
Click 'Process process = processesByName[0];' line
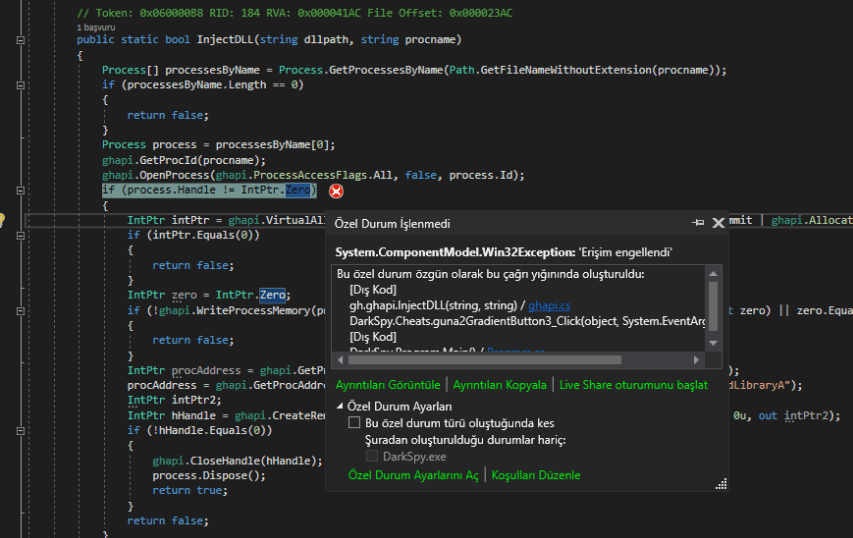coord(219,145)
